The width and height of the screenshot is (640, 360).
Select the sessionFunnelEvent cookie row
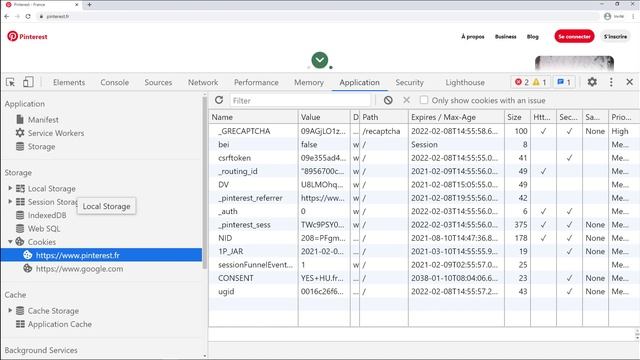pos(424,264)
